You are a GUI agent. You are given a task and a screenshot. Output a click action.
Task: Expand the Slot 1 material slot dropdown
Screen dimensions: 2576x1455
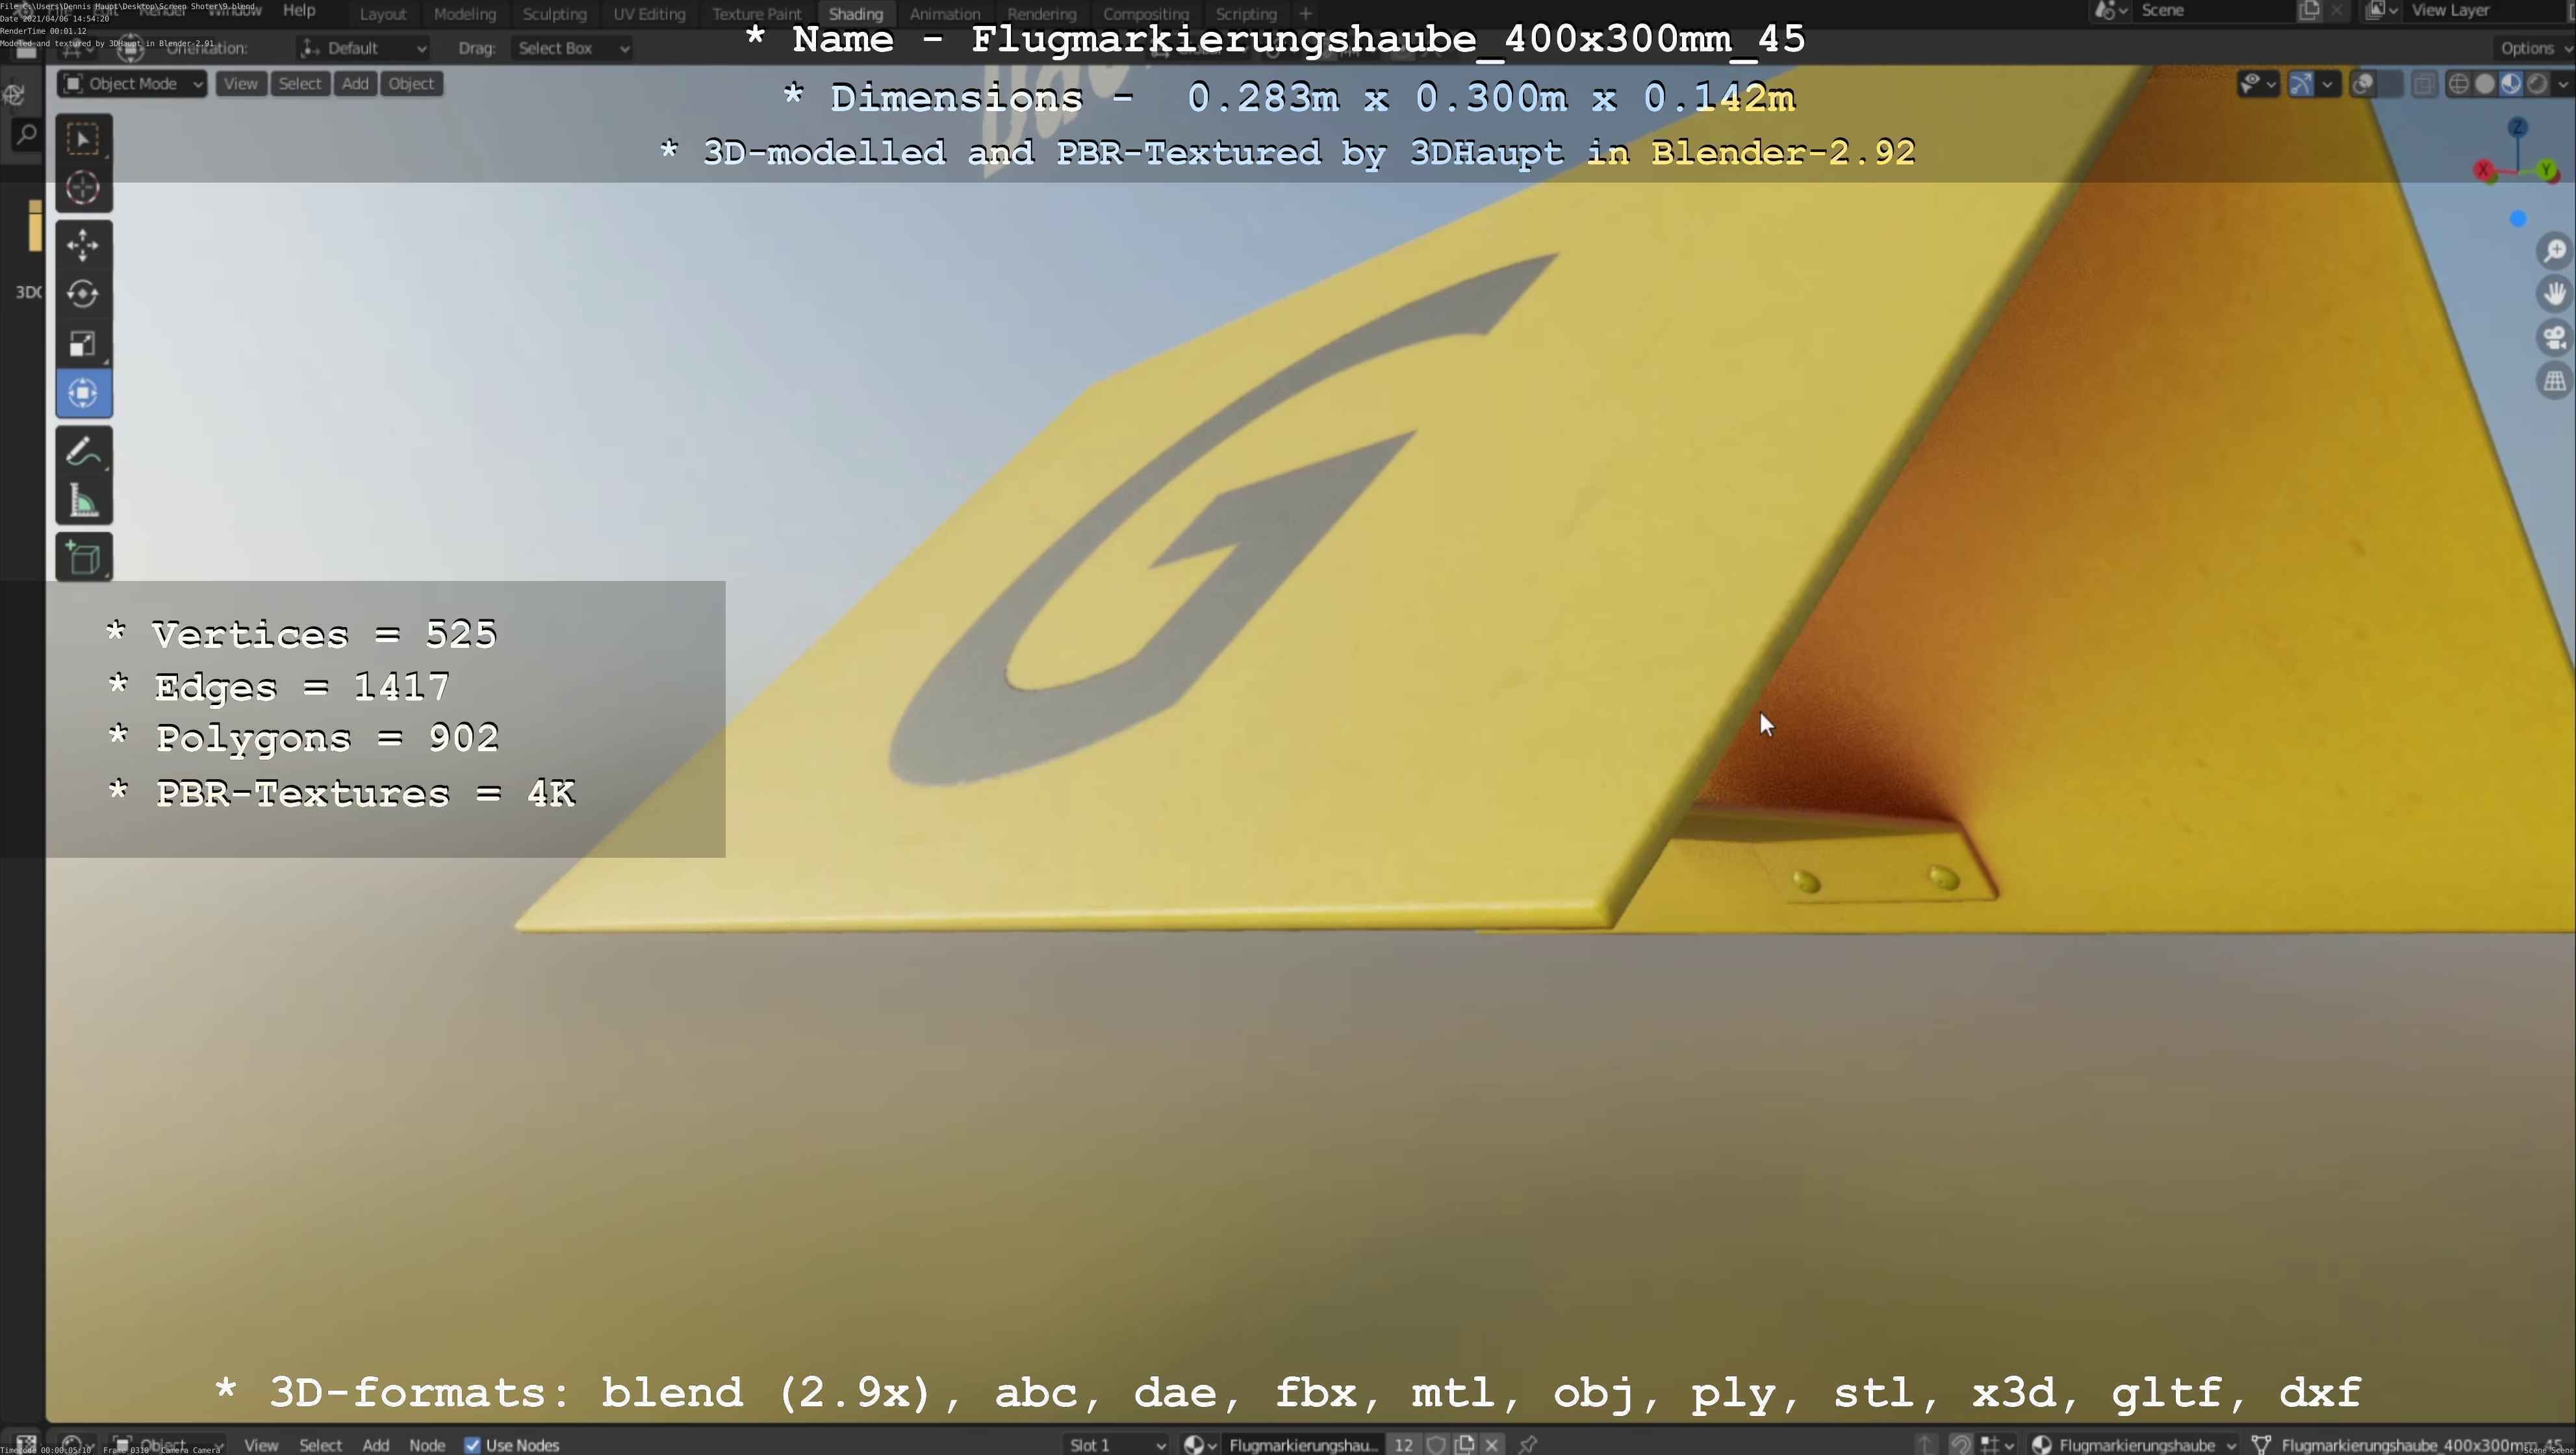1116,1445
